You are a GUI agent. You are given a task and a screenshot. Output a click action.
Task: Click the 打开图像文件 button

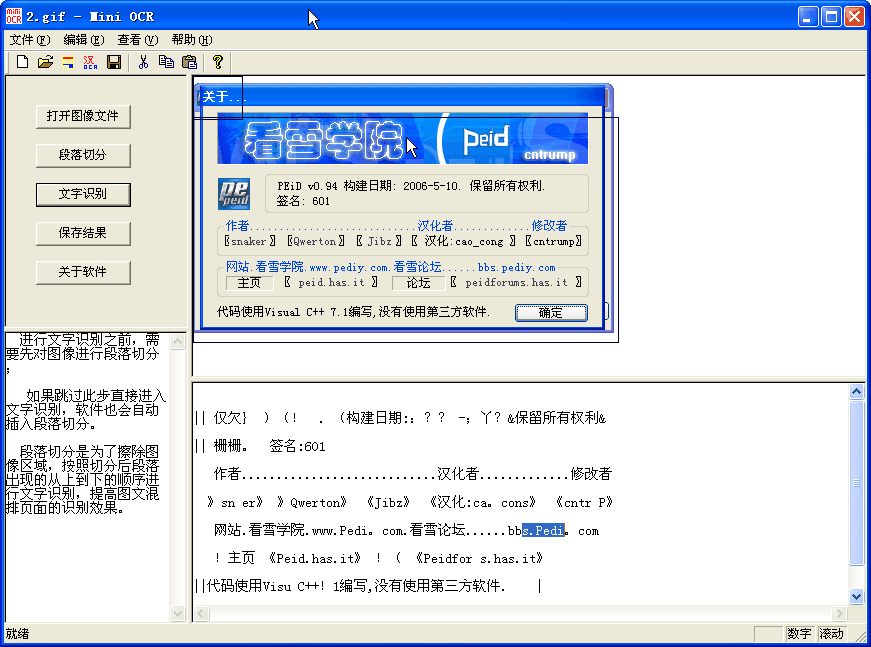point(83,116)
